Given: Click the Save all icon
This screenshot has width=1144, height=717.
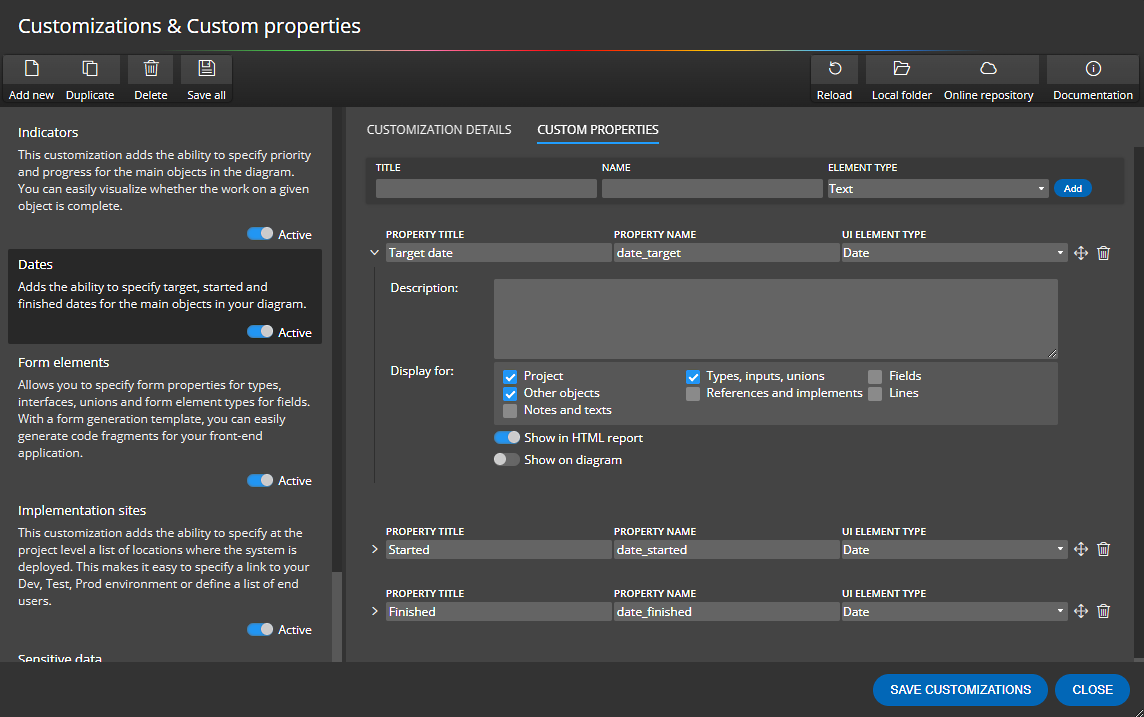Looking at the screenshot, I should pos(205,68).
